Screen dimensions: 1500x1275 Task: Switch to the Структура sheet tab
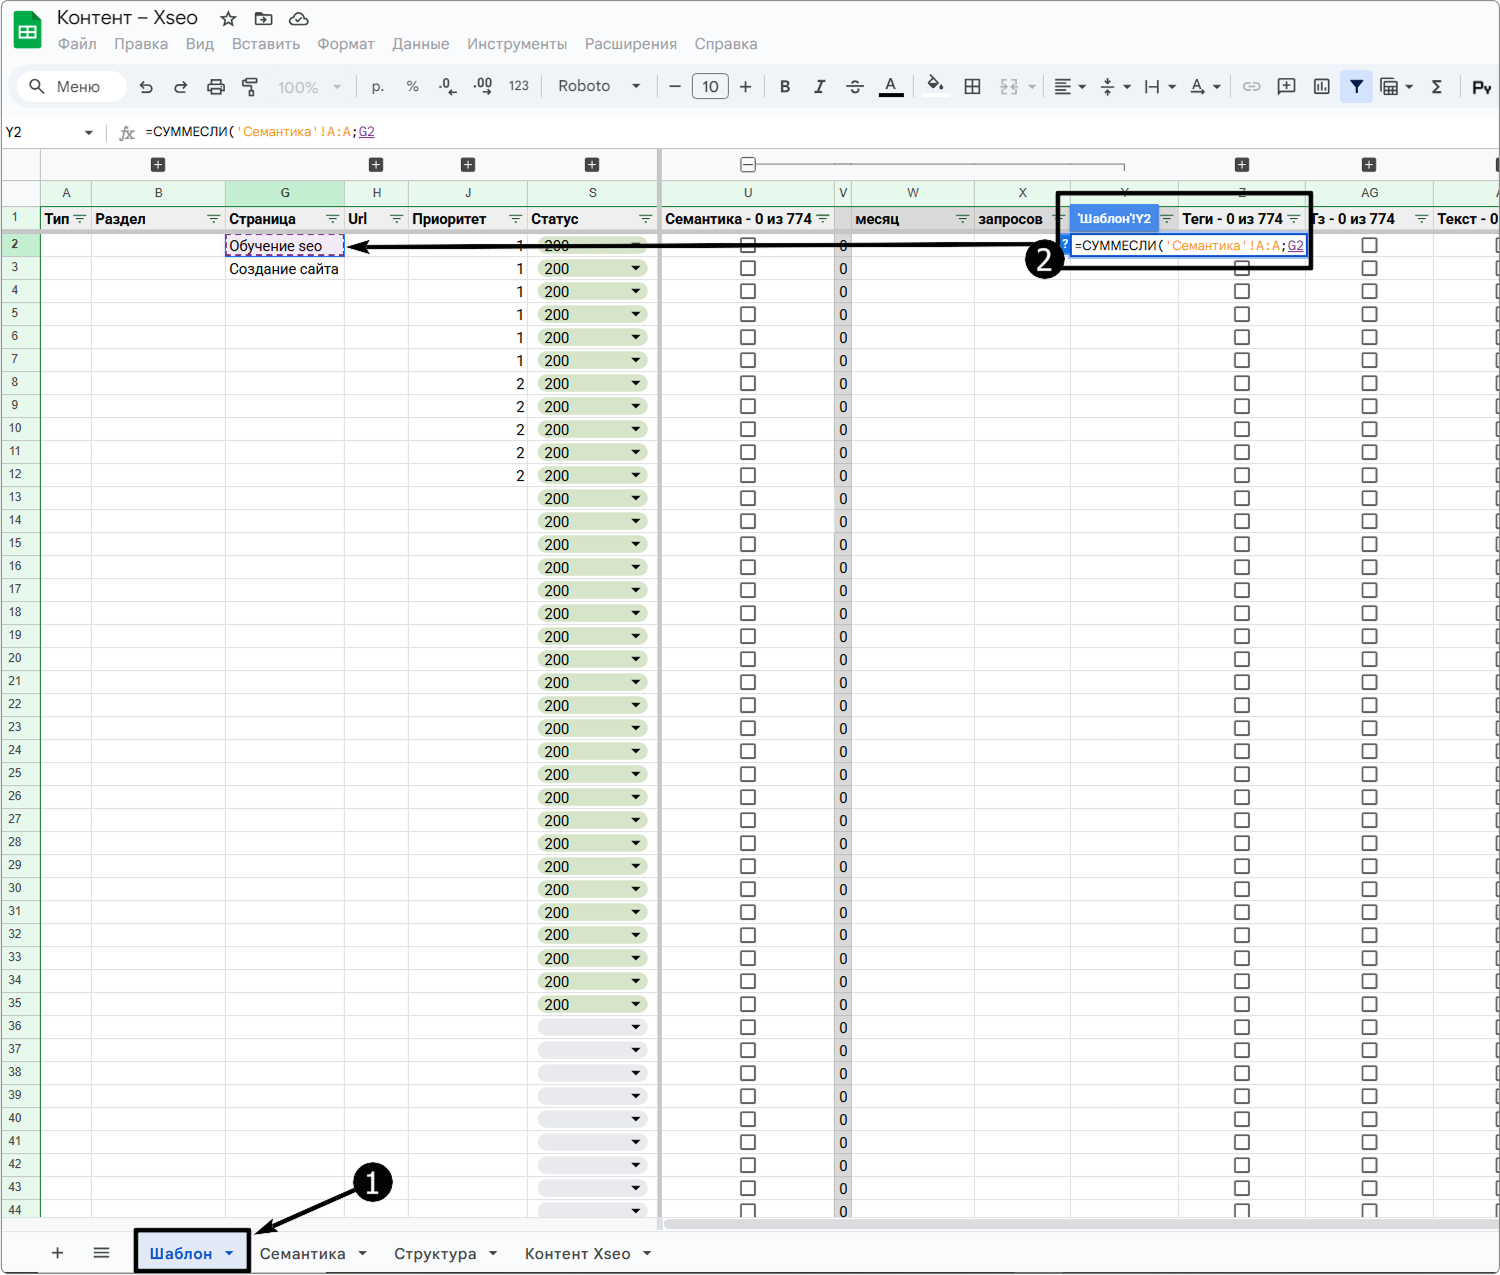[x=435, y=1254]
